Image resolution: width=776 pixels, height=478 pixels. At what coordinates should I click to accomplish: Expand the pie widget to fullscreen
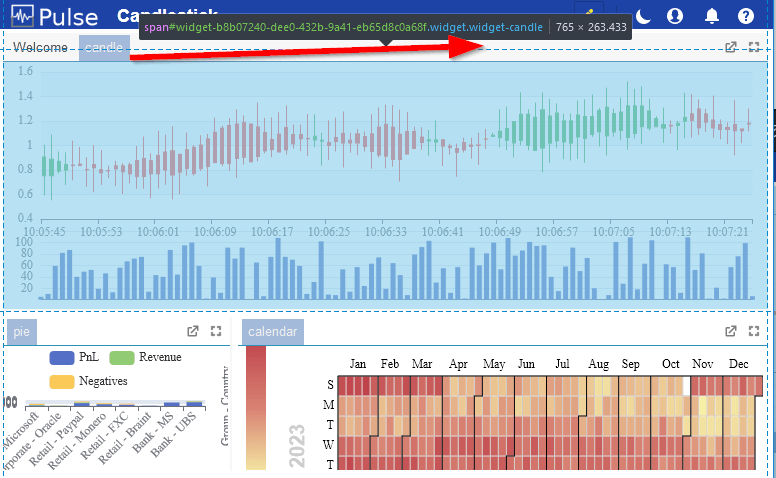coord(216,331)
